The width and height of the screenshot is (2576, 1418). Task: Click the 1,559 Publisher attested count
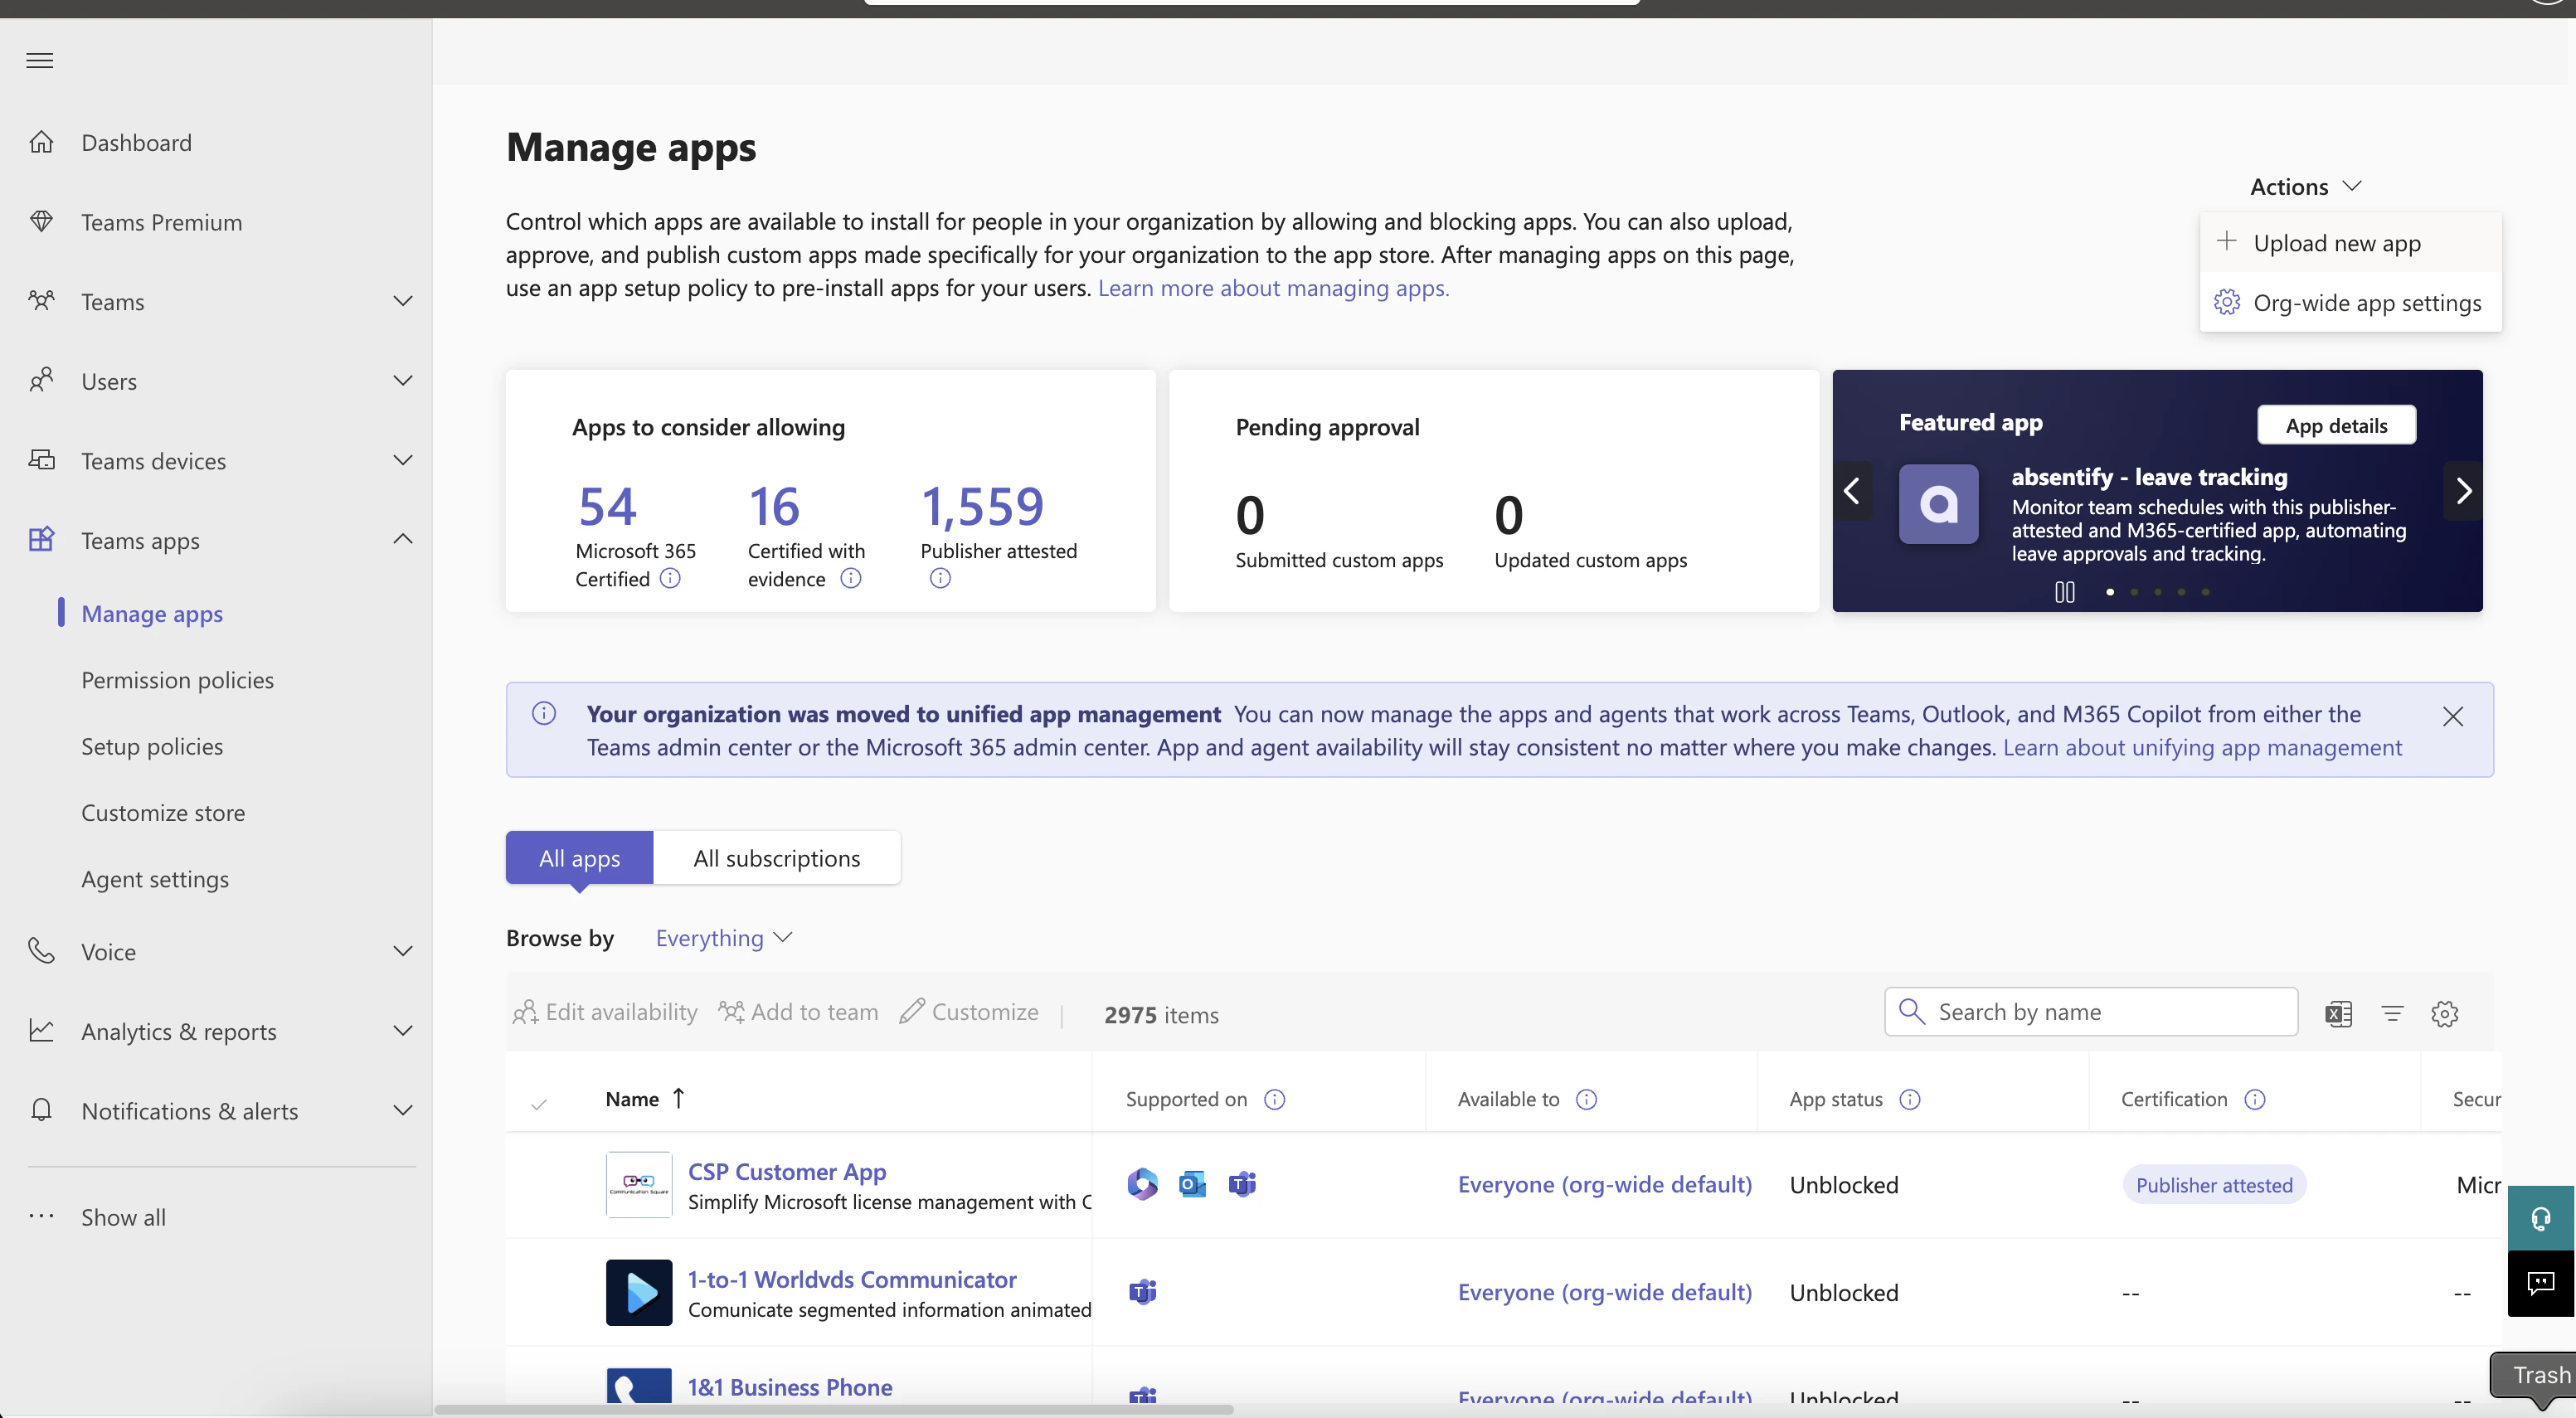tap(982, 506)
